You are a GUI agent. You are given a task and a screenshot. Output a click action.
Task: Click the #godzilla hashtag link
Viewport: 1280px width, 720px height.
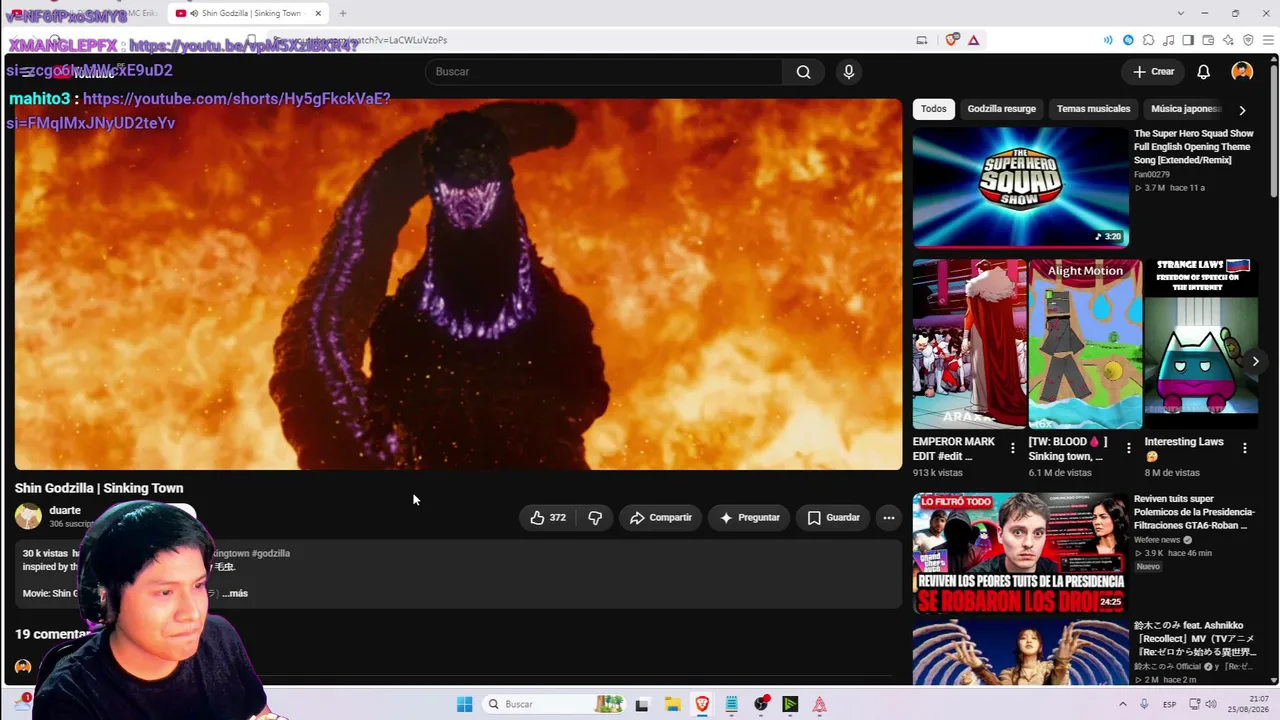pos(271,553)
